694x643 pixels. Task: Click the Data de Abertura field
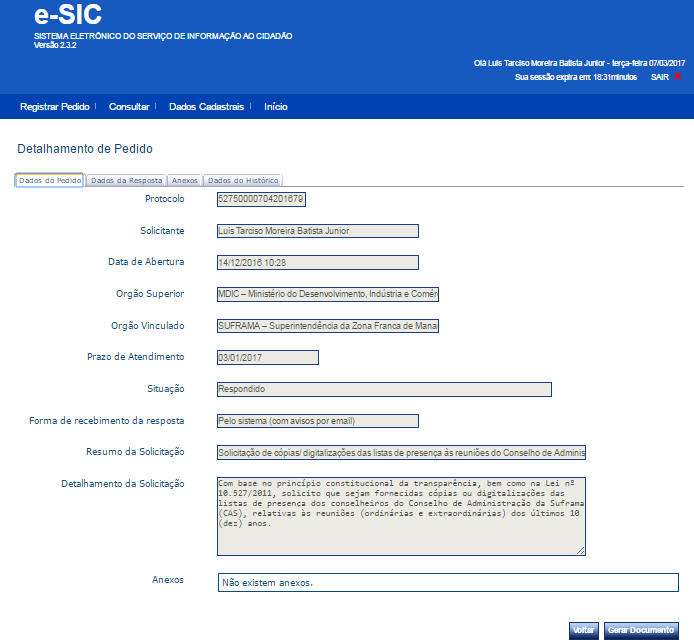(318, 262)
